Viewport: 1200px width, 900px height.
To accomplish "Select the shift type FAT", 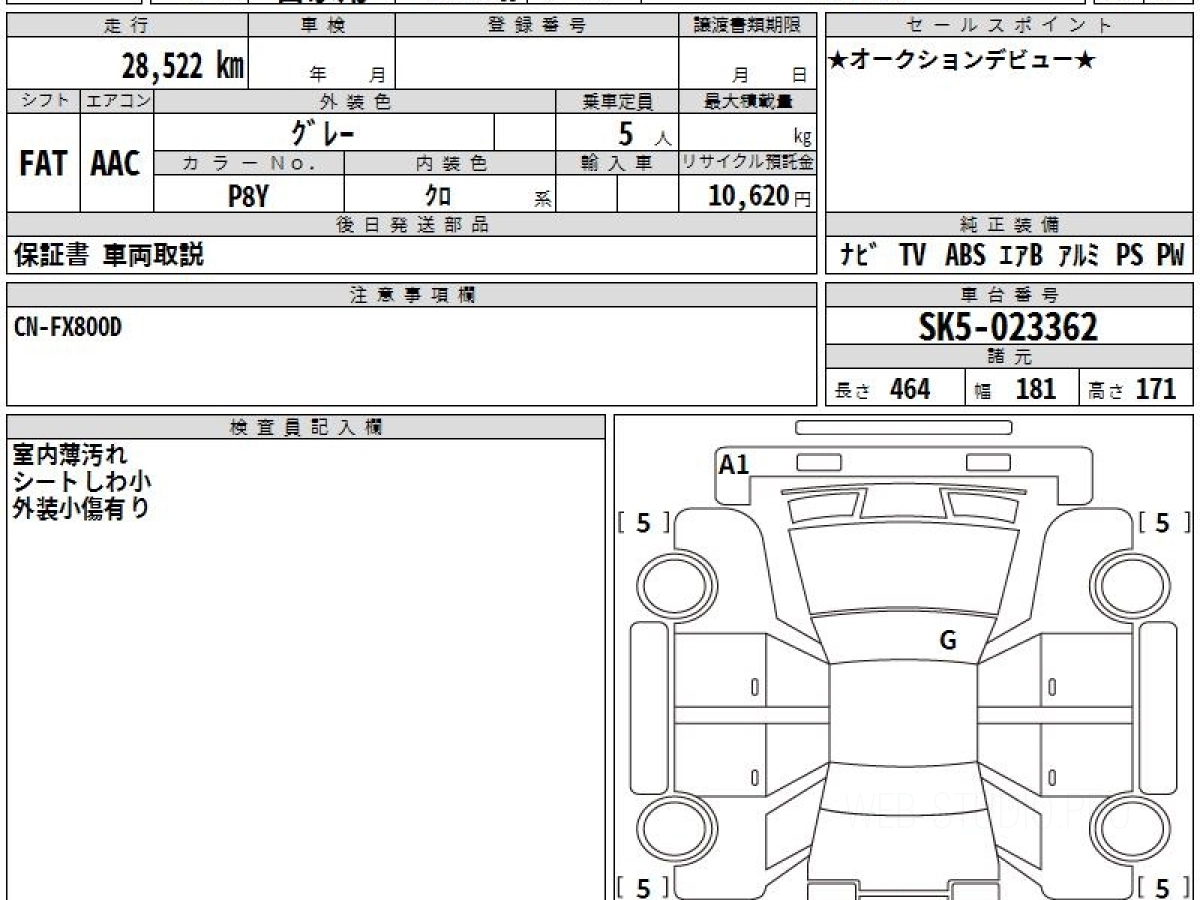I will (x=43, y=164).
